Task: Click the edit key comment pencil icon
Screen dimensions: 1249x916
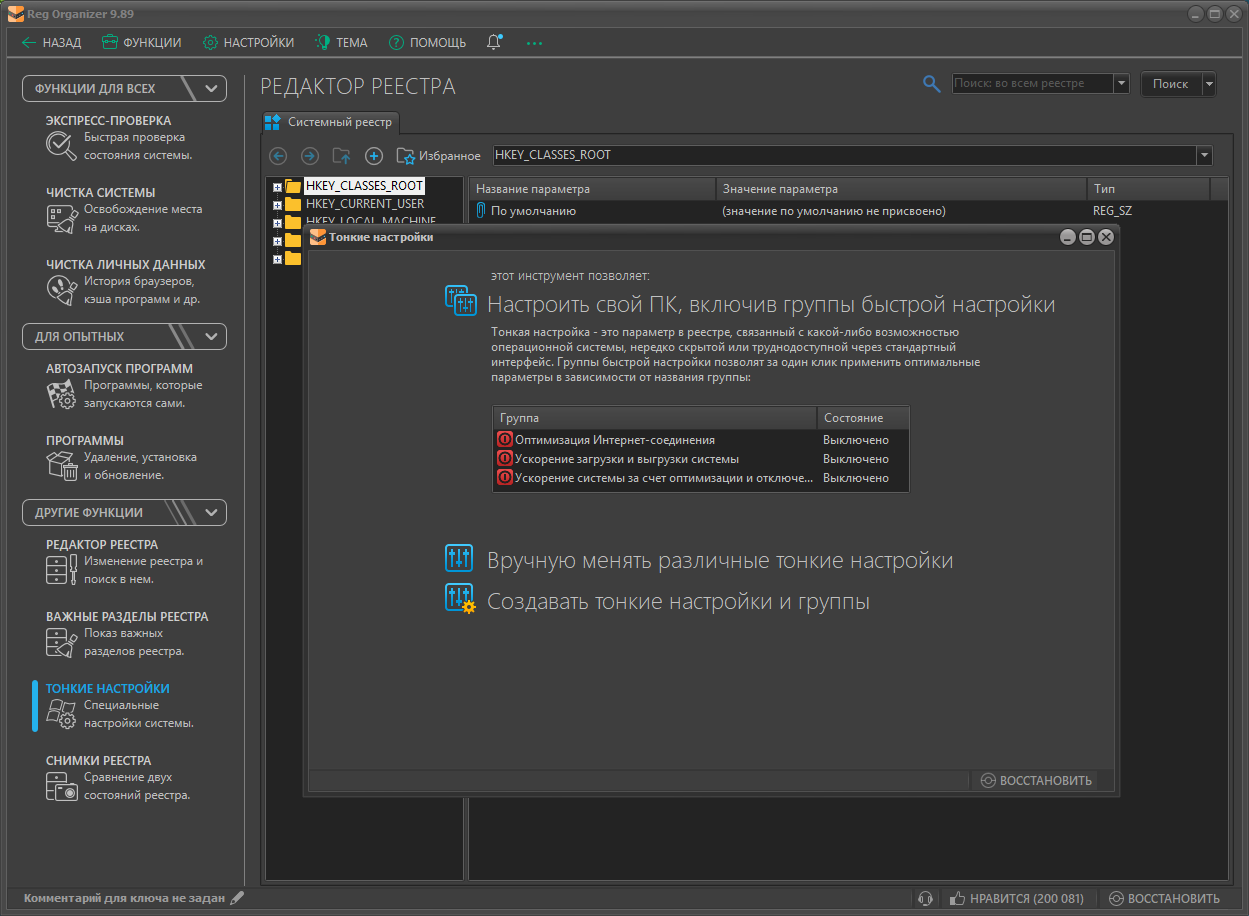Action: coord(237,898)
